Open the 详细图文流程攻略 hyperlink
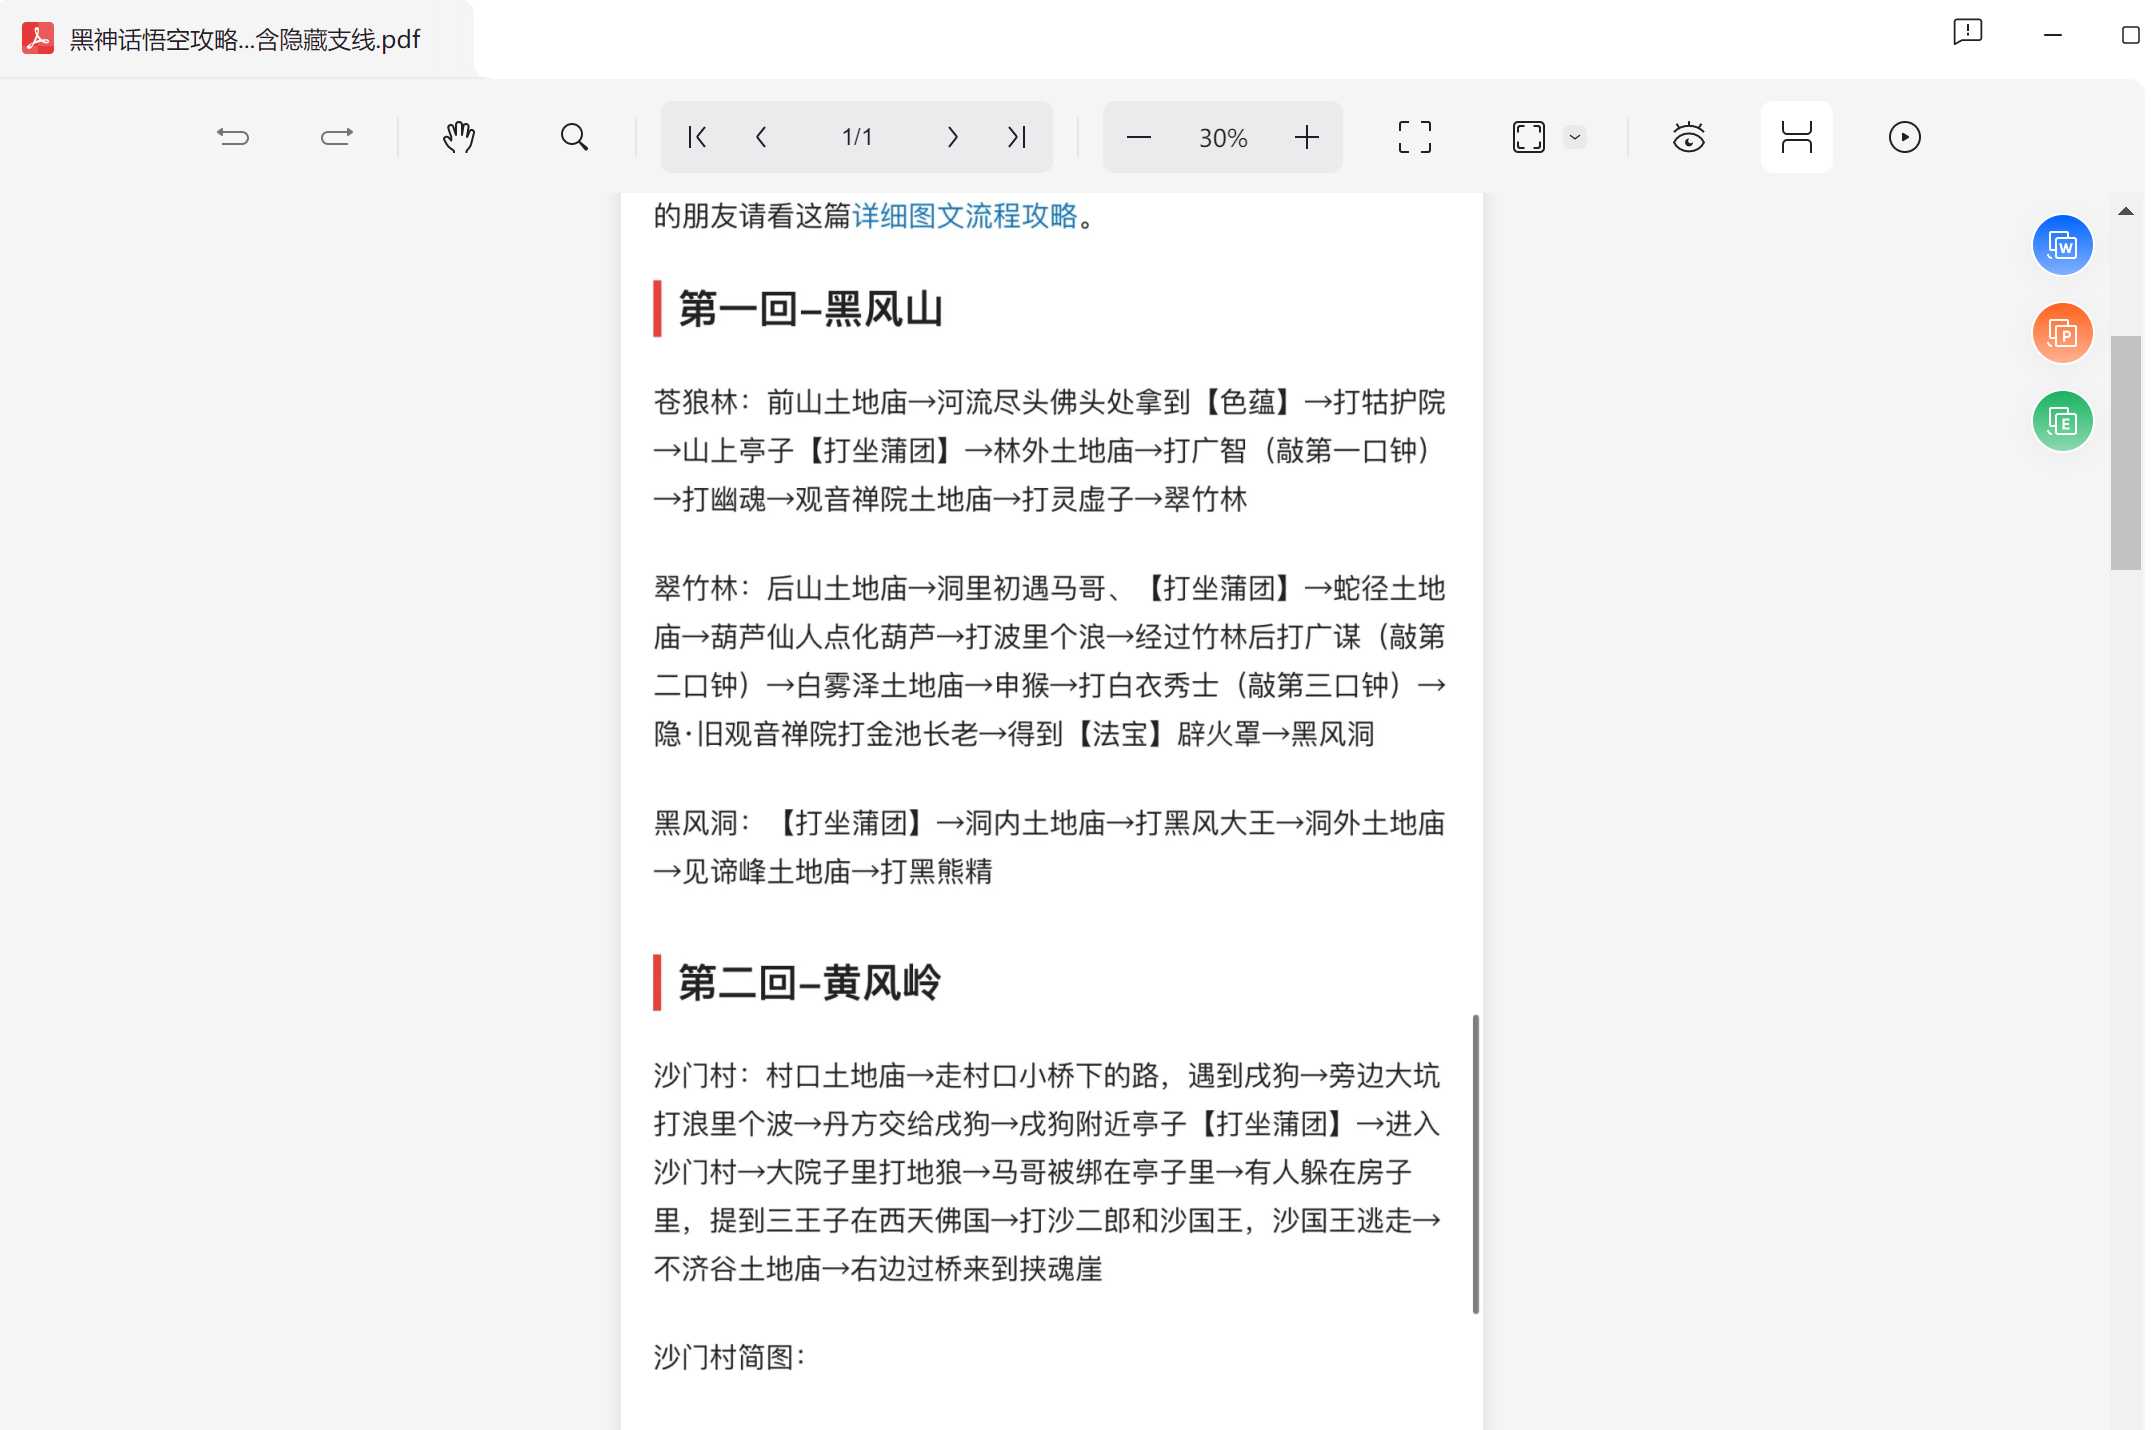The height and width of the screenshot is (1430, 2151). [965, 216]
